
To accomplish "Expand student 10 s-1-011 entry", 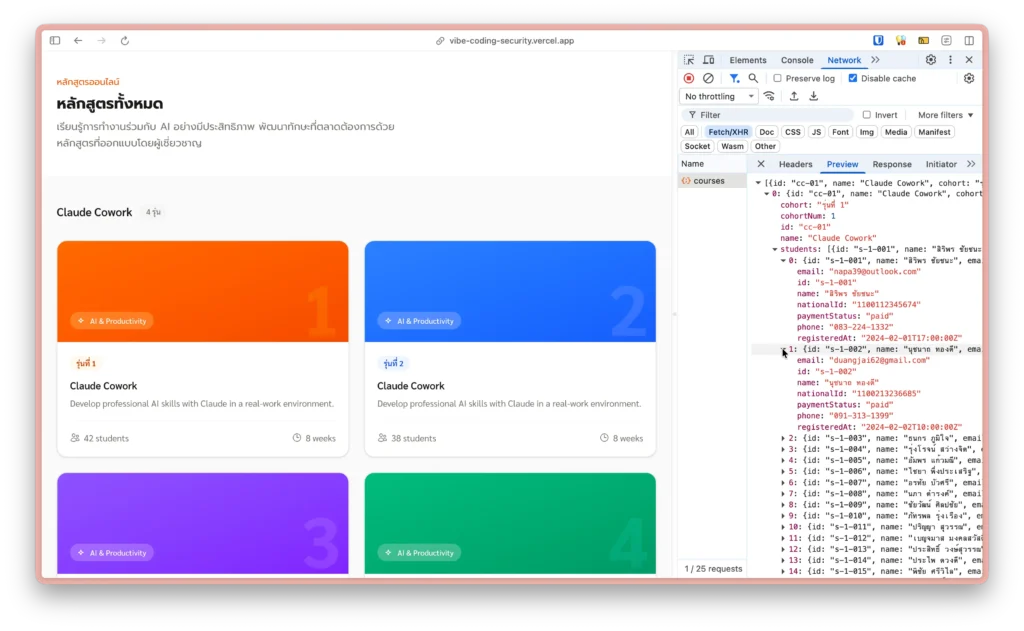I will [x=784, y=527].
